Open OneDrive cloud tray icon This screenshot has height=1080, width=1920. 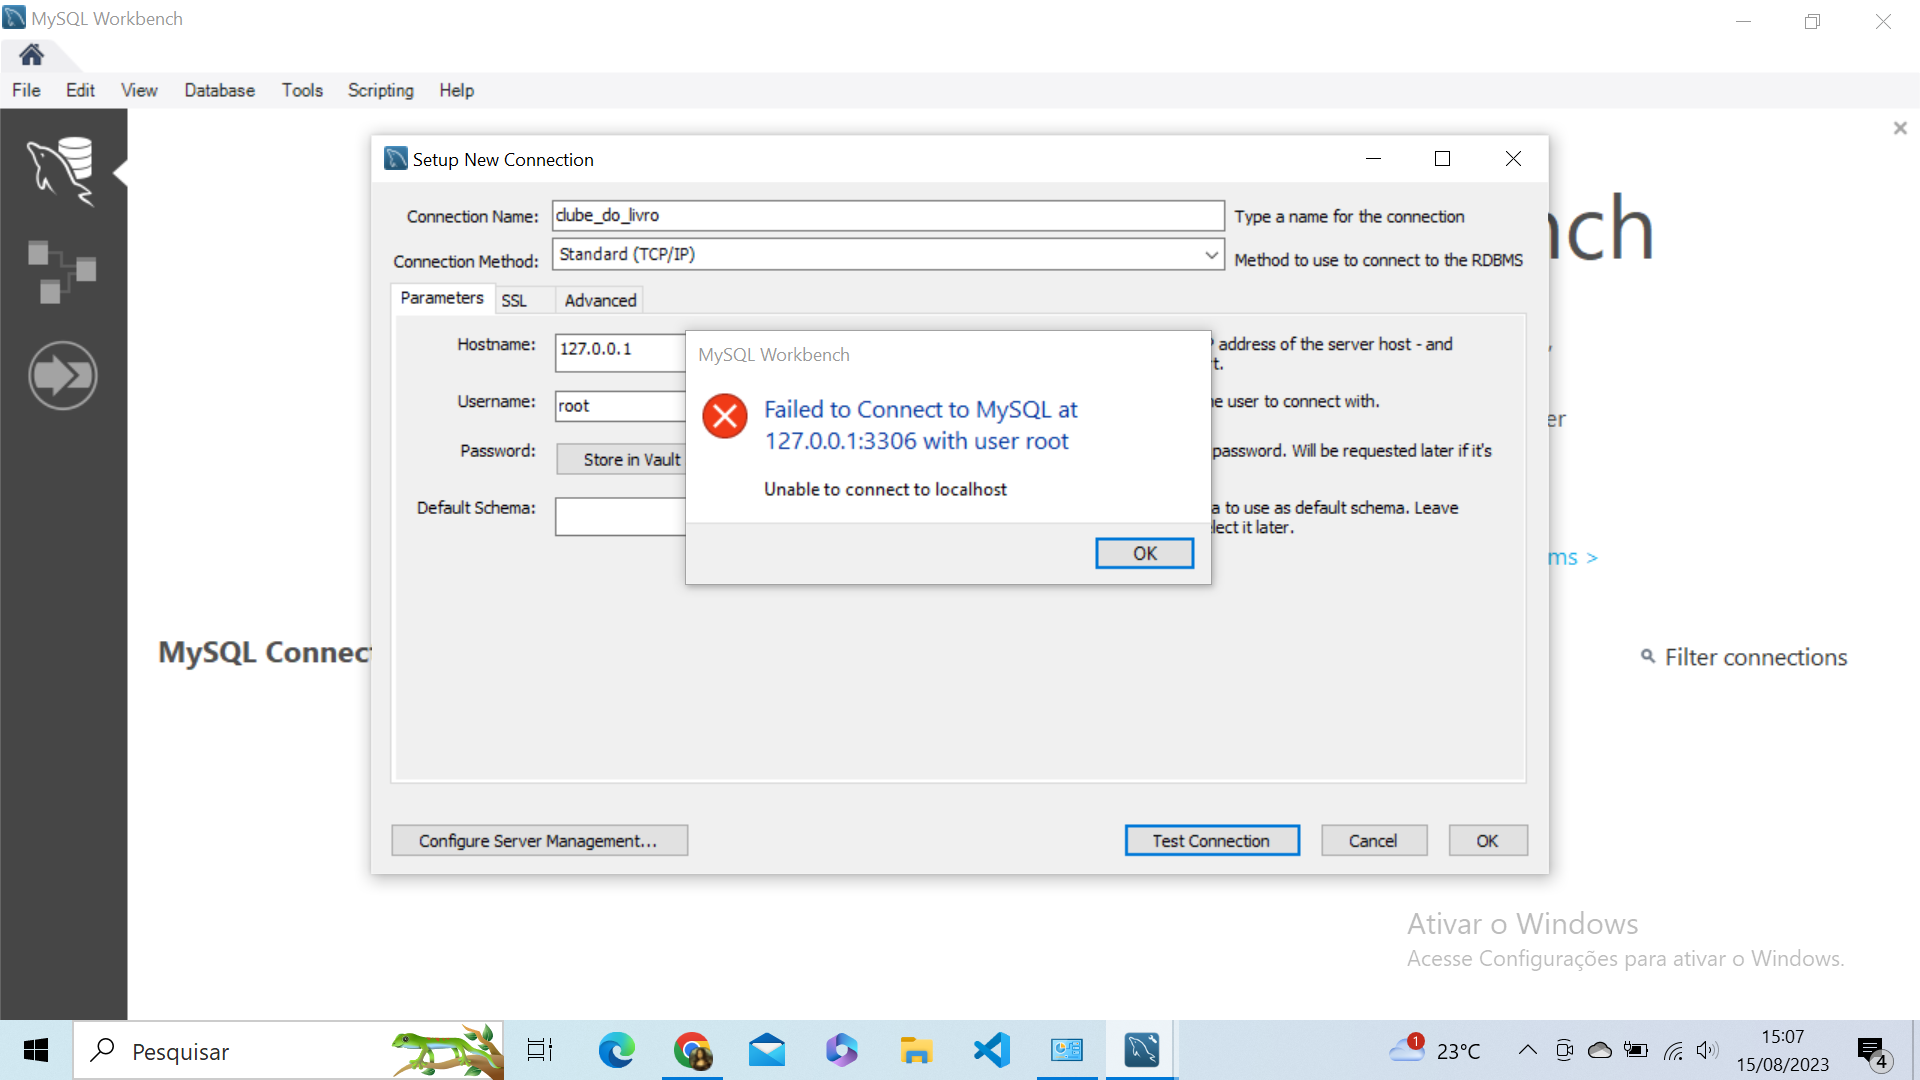(x=1600, y=1050)
